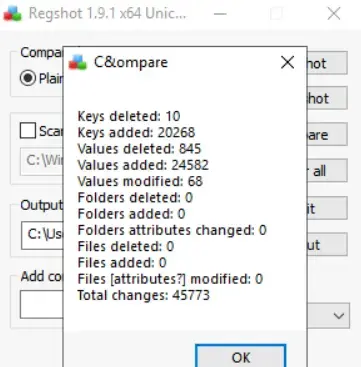Click the About button edge
This screenshot has height=367, width=361.
tap(327, 244)
